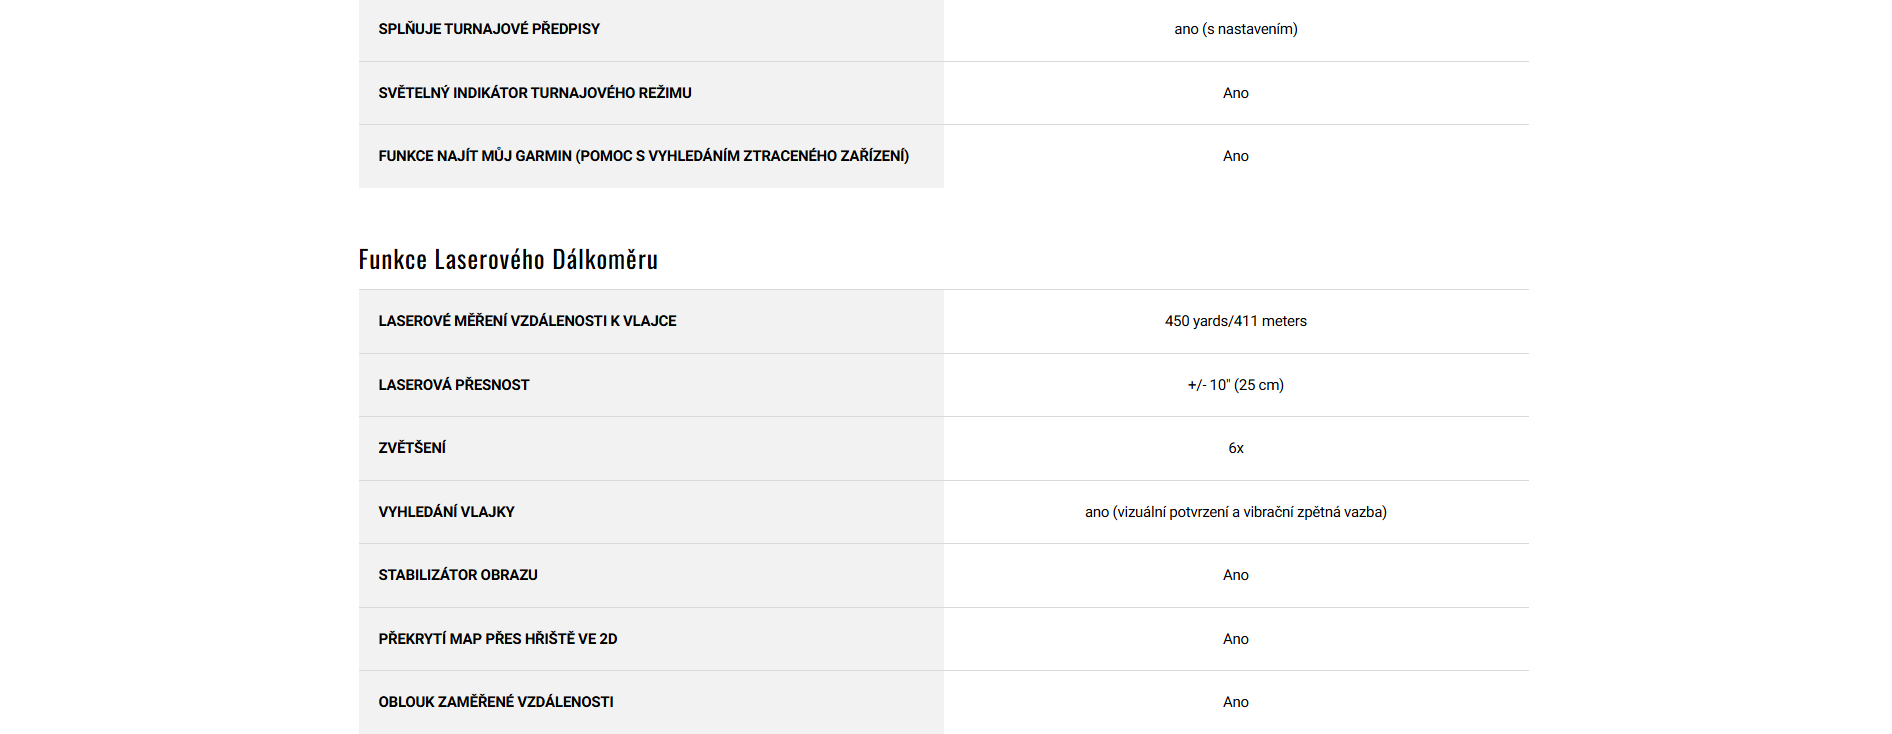The image size is (1892, 734).
Task: Click the 'ano (s nastavením)' value
Action: pos(1235,29)
